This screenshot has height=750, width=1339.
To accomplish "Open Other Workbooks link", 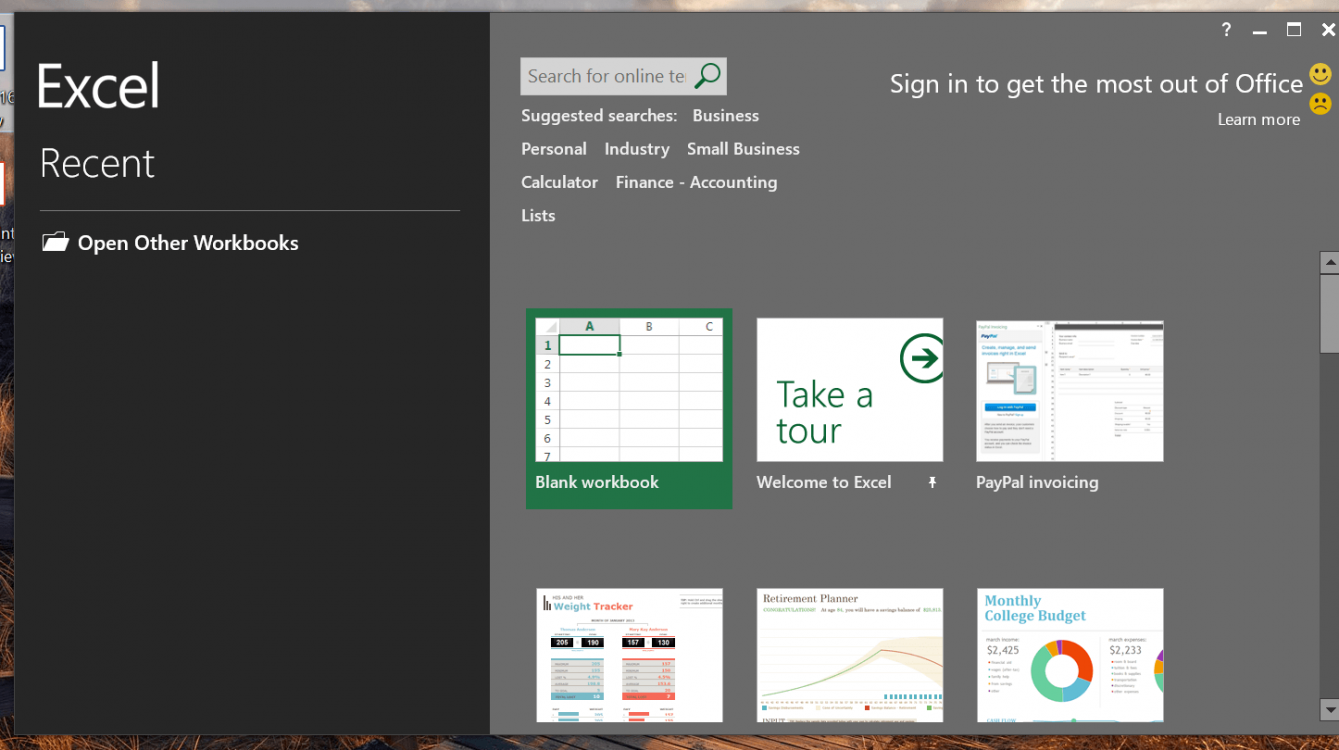I will coord(188,243).
